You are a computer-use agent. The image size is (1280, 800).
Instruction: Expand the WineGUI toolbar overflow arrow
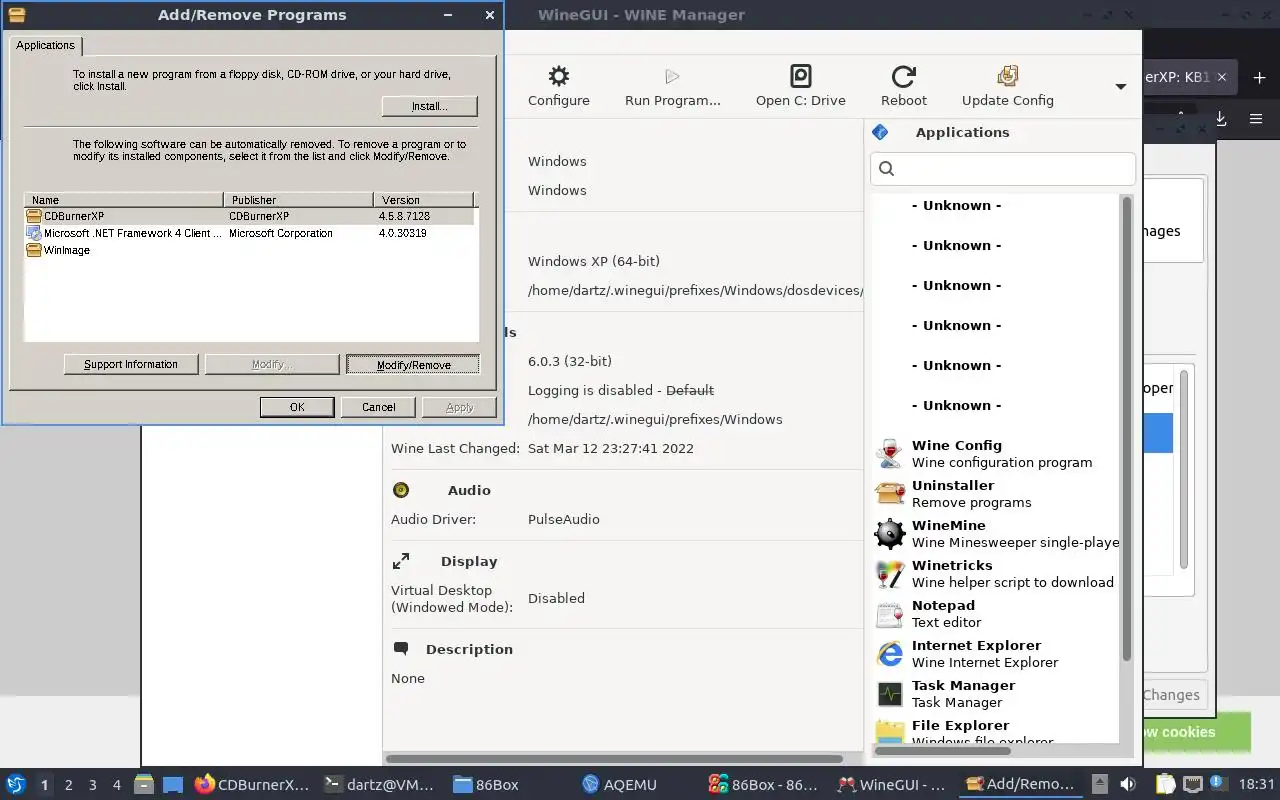1121,87
